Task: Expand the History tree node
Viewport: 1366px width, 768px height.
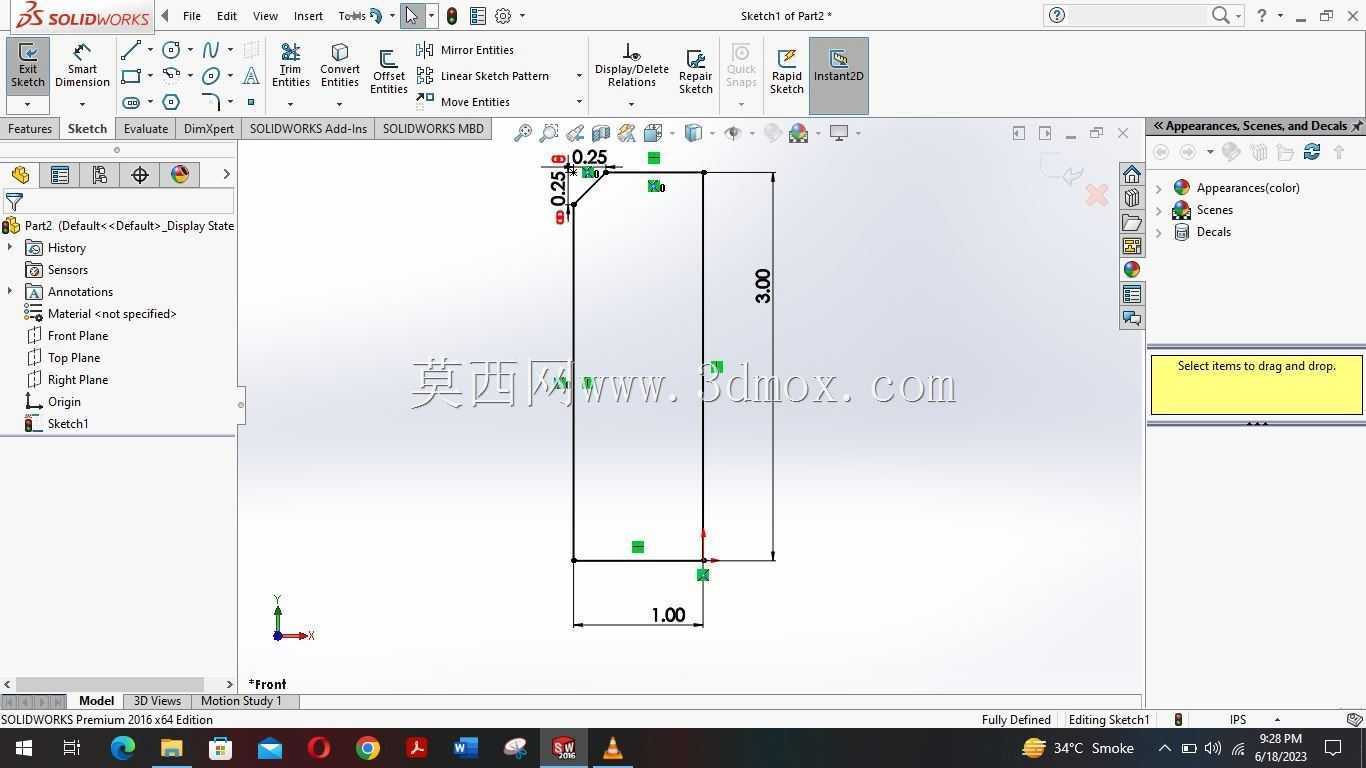Action: (10, 248)
